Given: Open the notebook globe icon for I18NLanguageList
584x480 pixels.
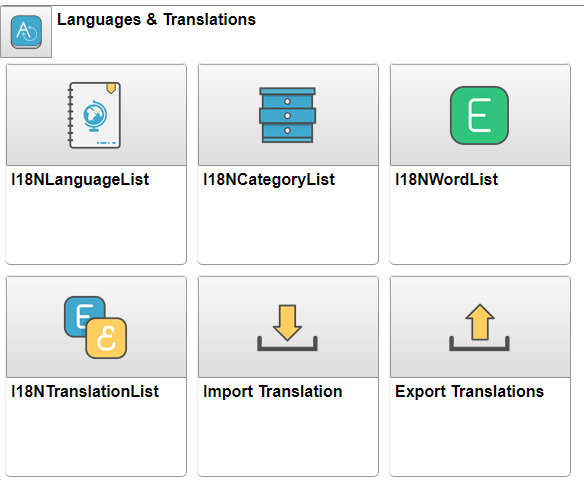Looking at the screenshot, I should click(x=94, y=115).
